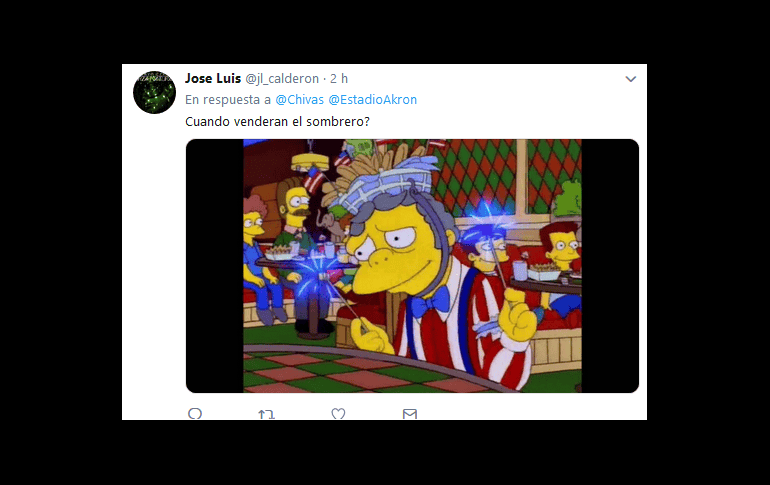
Task: Open the tweet options chevron menu
Action: click(631, 79)
